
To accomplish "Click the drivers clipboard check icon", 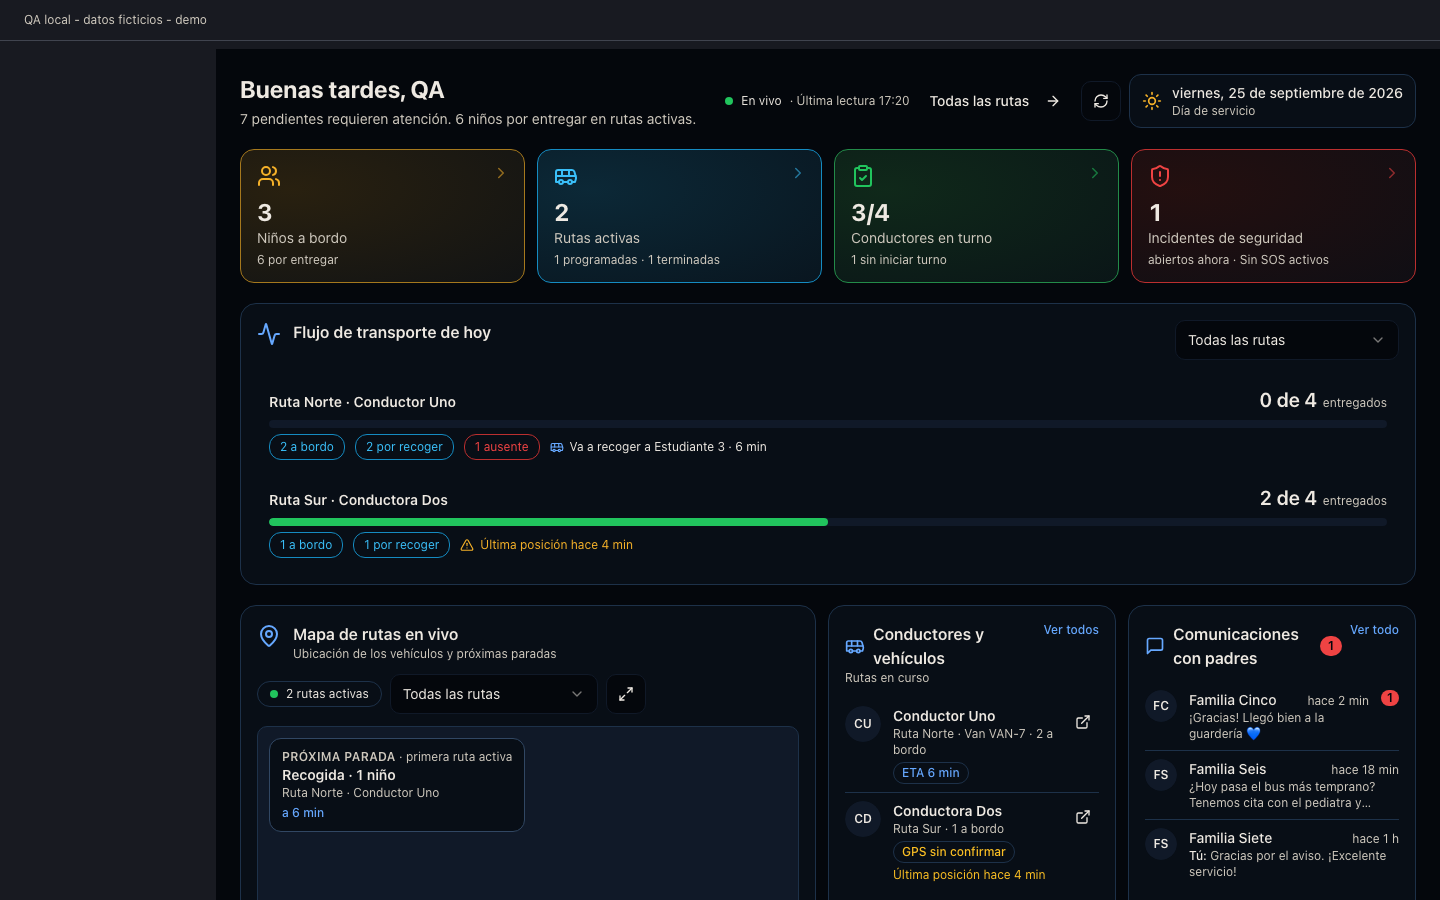I will (863, 176).
